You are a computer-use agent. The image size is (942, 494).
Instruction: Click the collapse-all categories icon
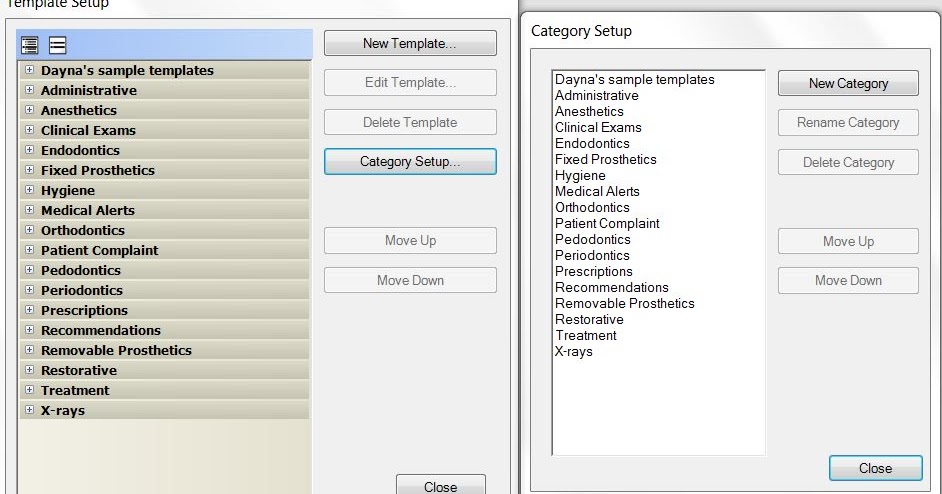58,45
